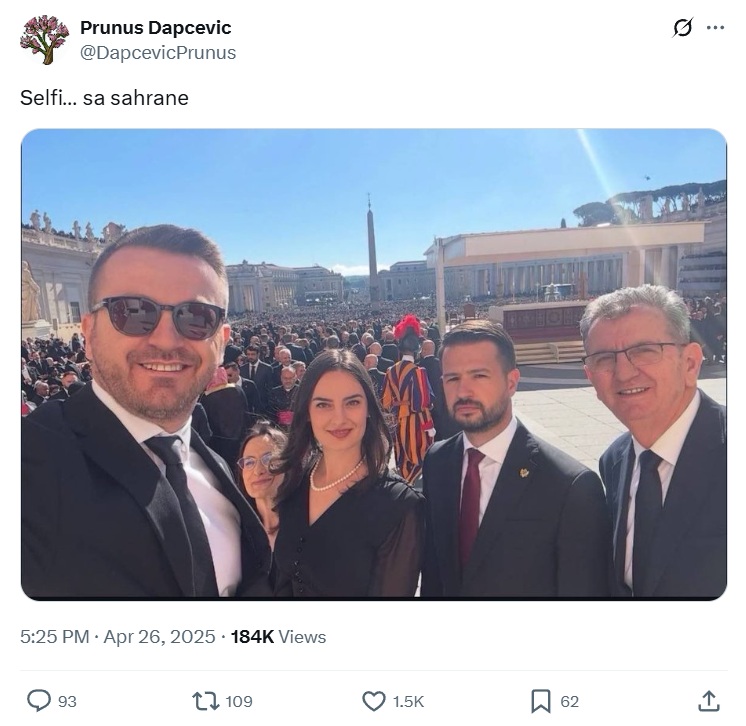Click the 93 replies count

[67, 701]
